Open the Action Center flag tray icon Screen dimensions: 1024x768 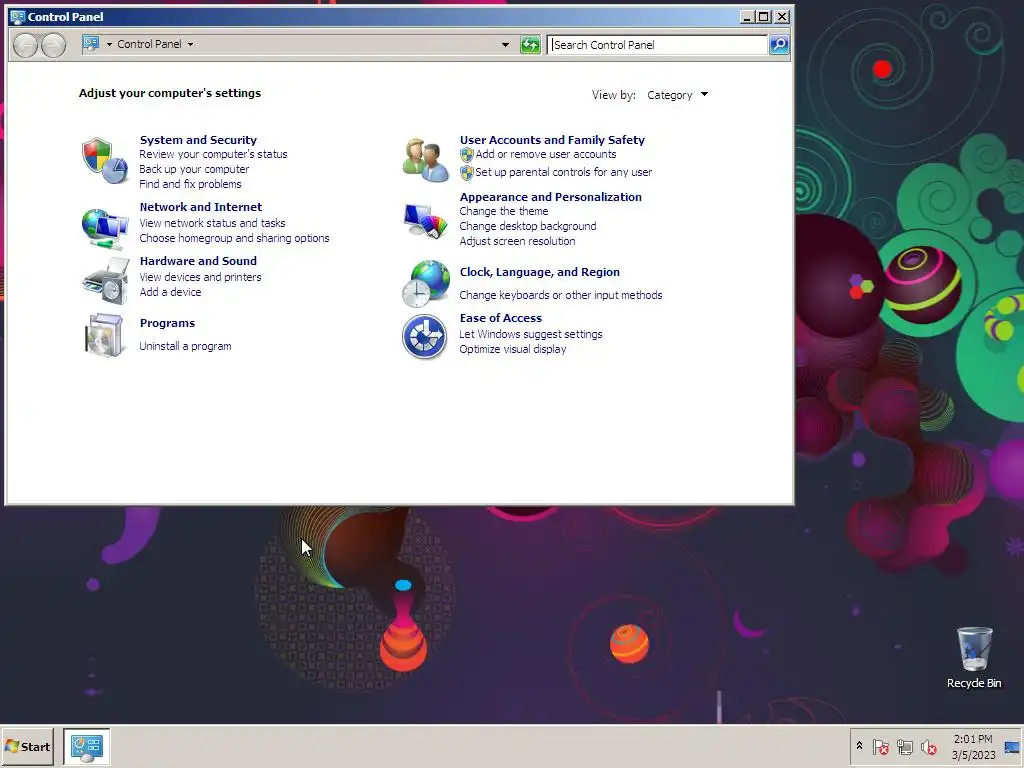(x=880, y=746)
